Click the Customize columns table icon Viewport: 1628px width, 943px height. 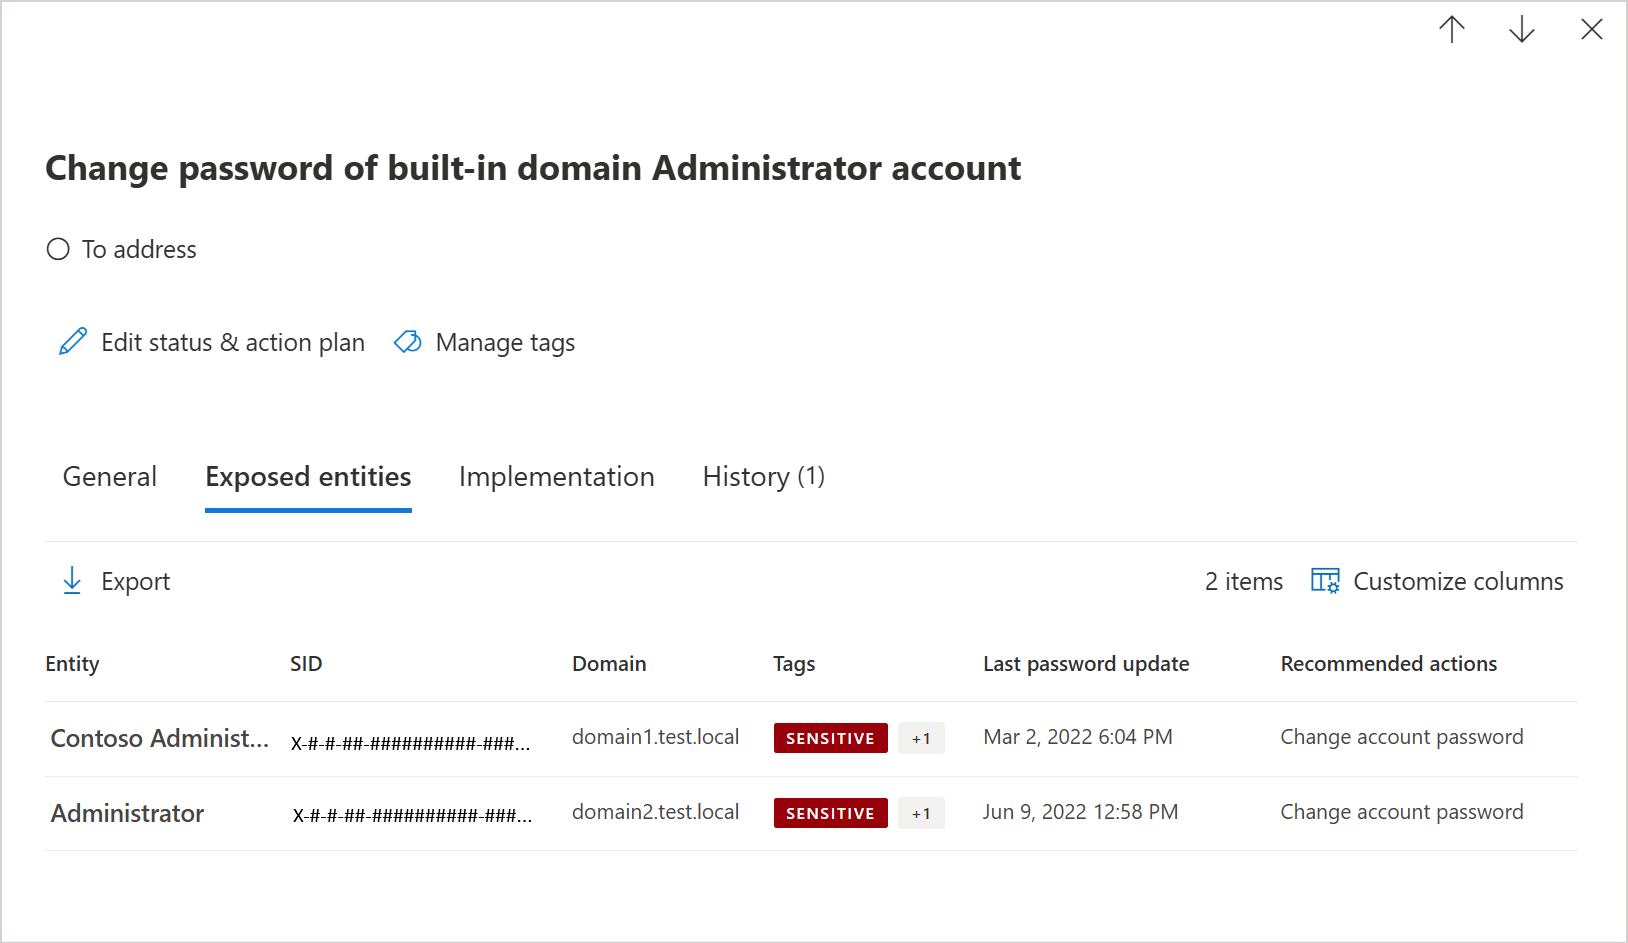[x=1325, y=581]
